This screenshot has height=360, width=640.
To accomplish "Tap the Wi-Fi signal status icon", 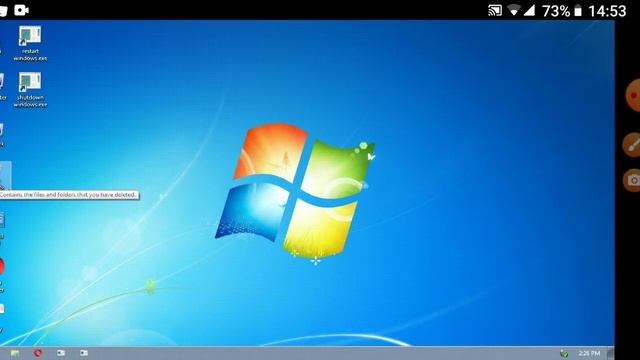I will pos(514,10).
